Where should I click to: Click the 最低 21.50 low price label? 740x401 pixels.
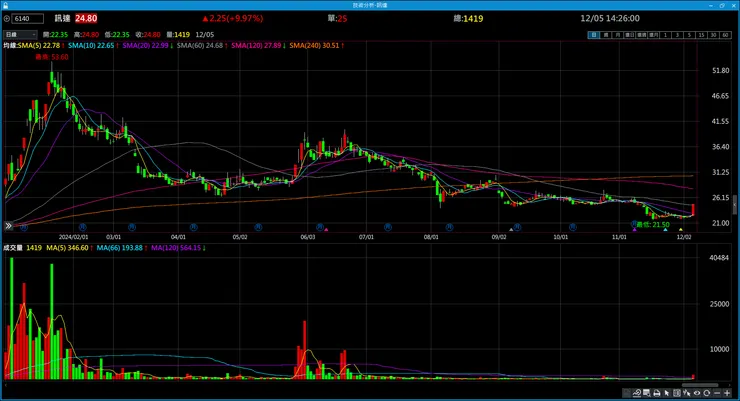653,225
